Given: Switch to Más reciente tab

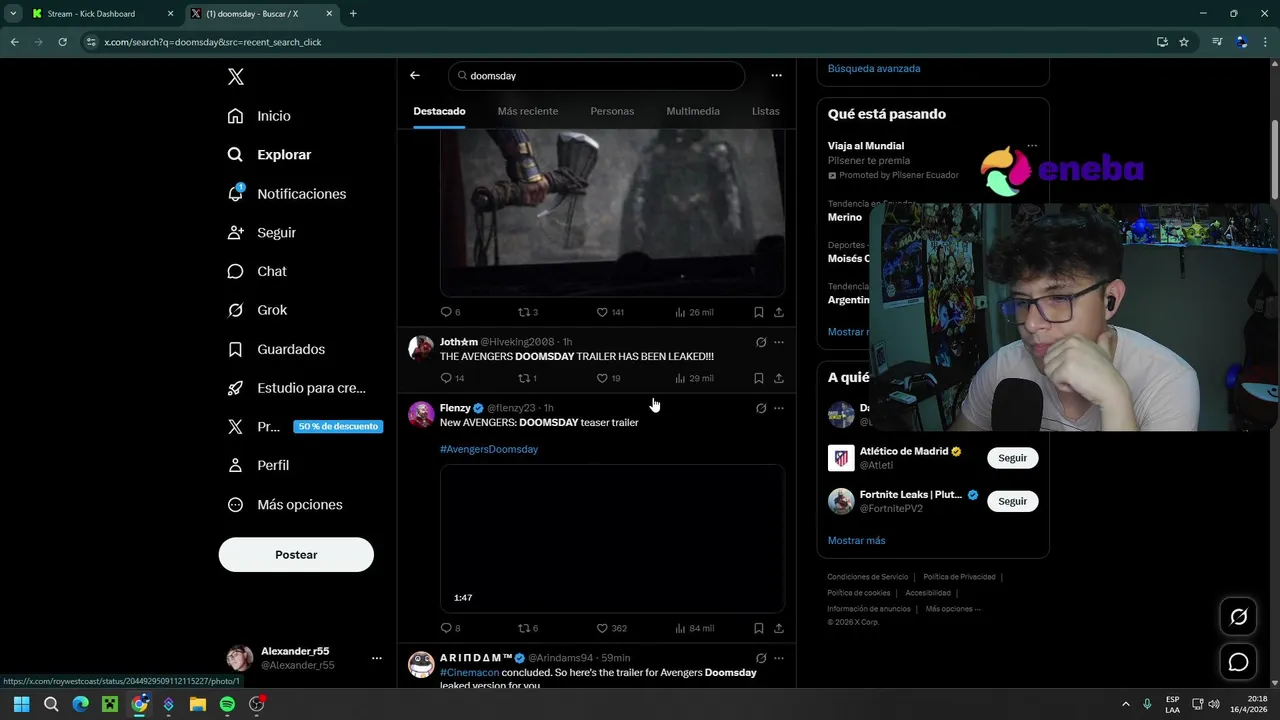Looking at the screenshot, I should 528,111.
